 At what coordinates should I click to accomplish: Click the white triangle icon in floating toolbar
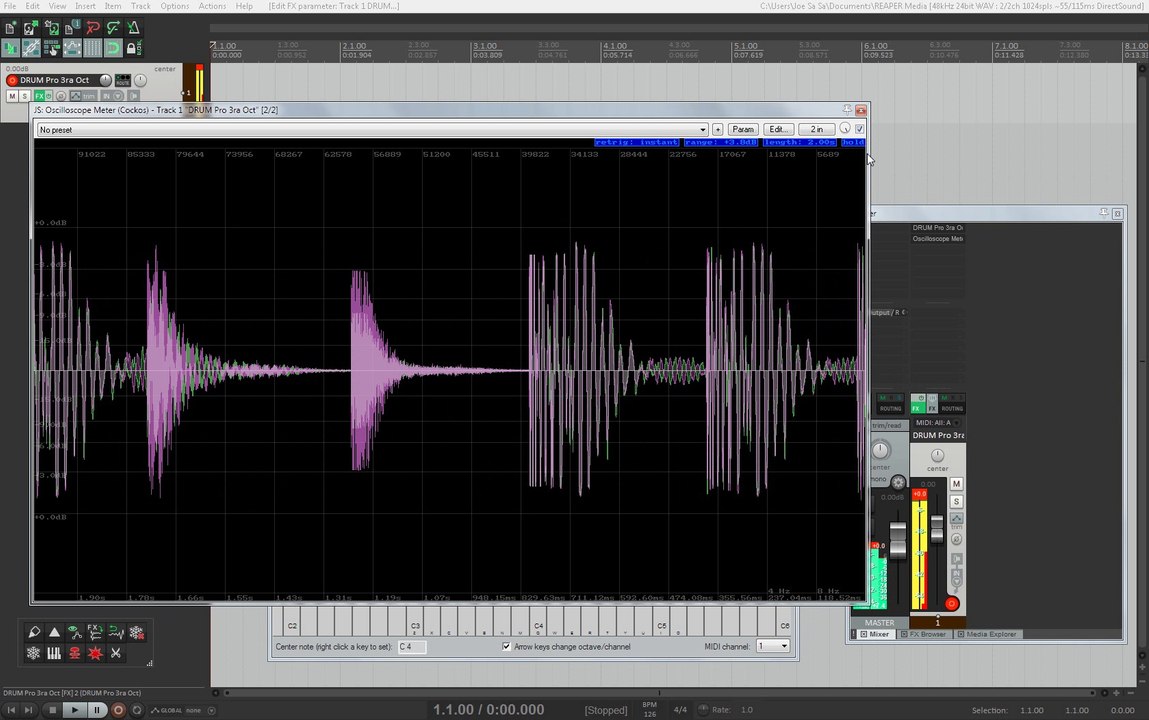(54, 632)
